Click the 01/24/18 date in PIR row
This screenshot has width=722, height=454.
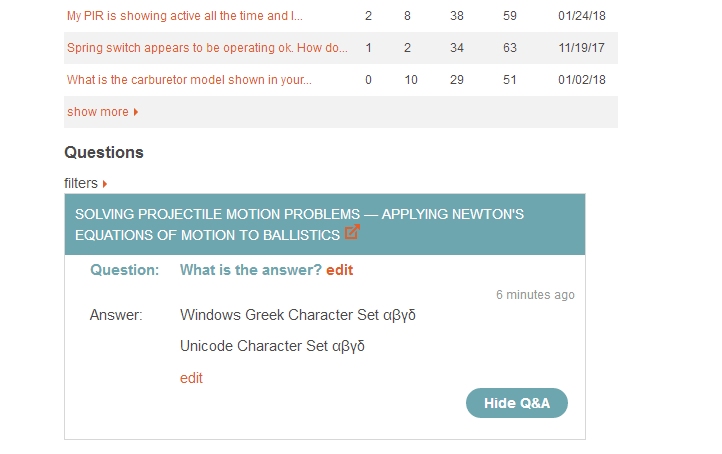click(582, 16)
